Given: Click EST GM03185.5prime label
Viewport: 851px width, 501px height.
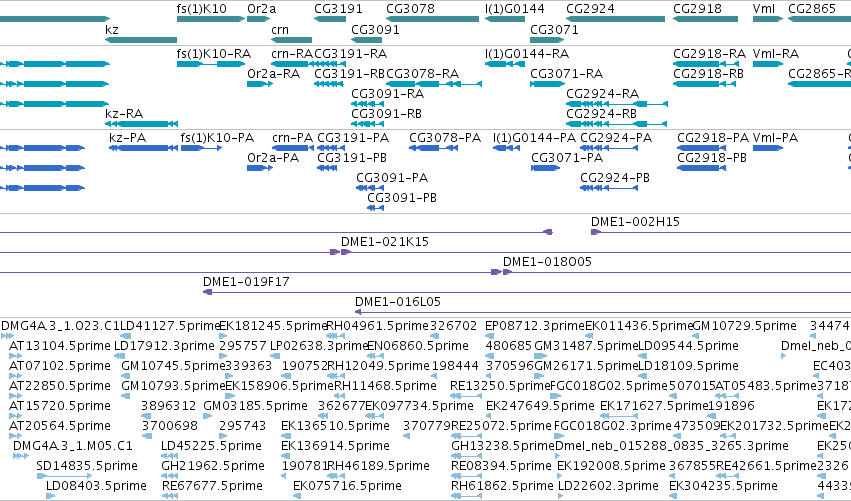Looking at the screenshot, I should click(x=255, y=406).
